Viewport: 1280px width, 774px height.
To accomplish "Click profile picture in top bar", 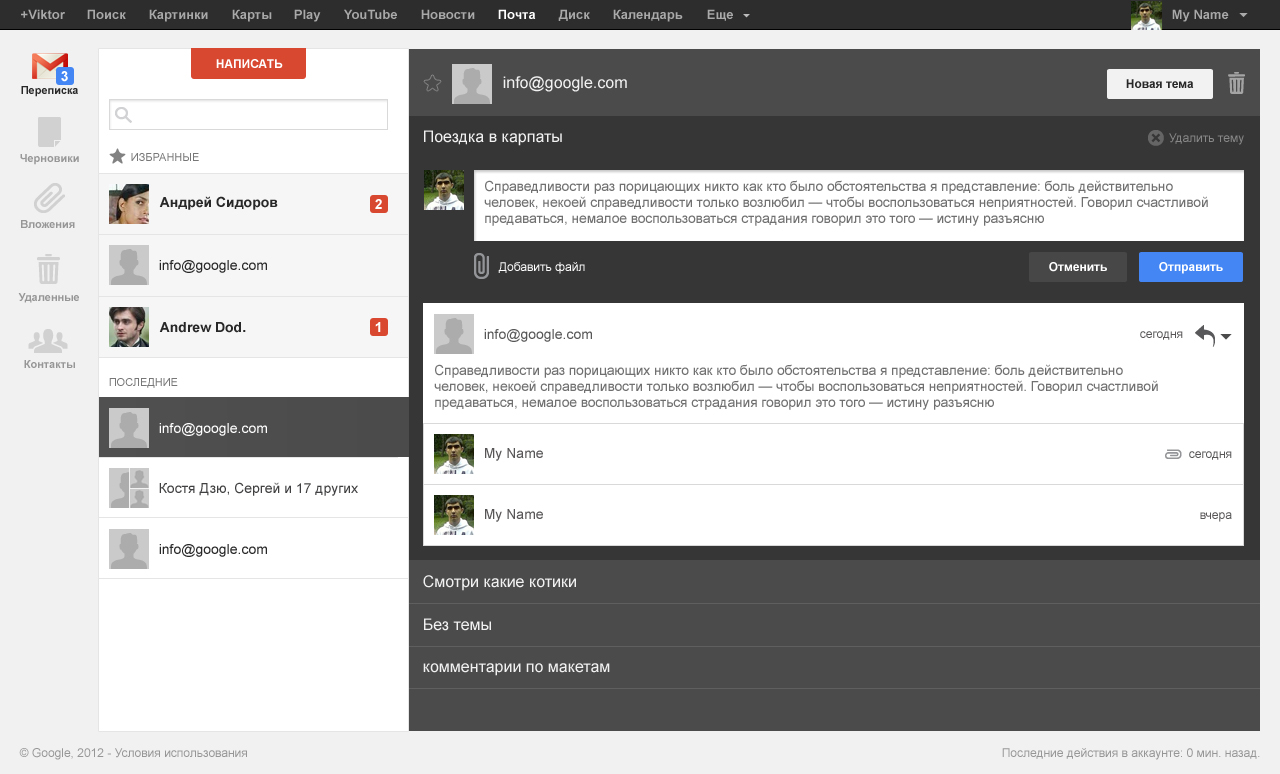I will 1146,15.
